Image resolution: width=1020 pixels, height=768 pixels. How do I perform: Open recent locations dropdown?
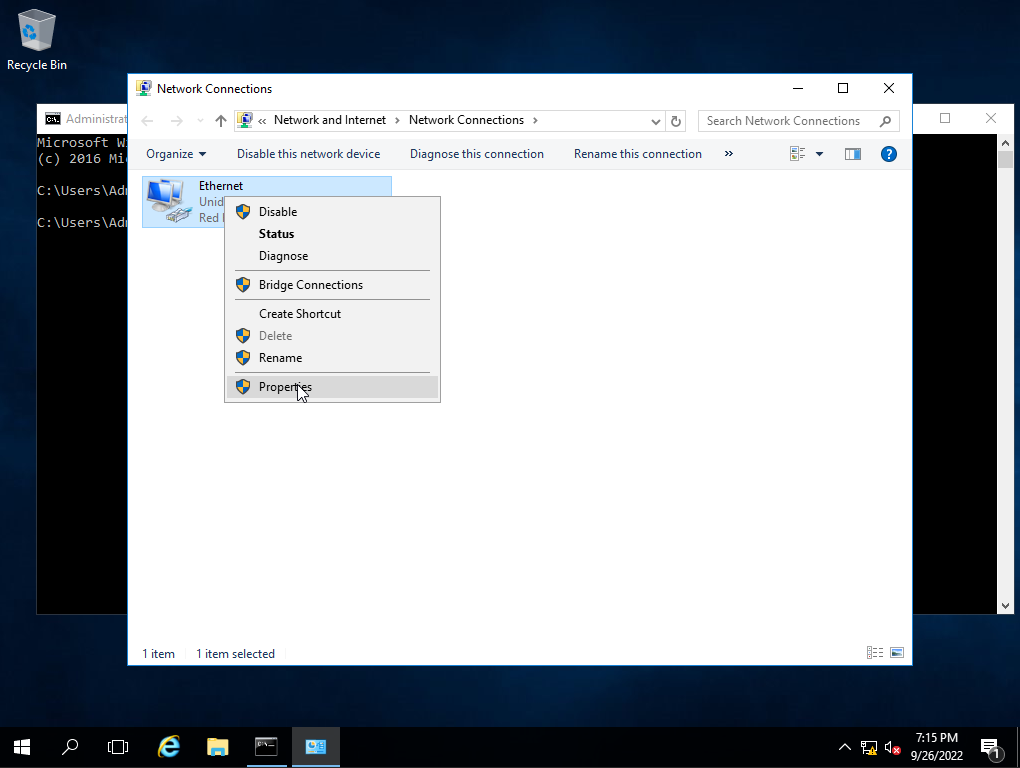pyautogui.click(x=200, y=121)
